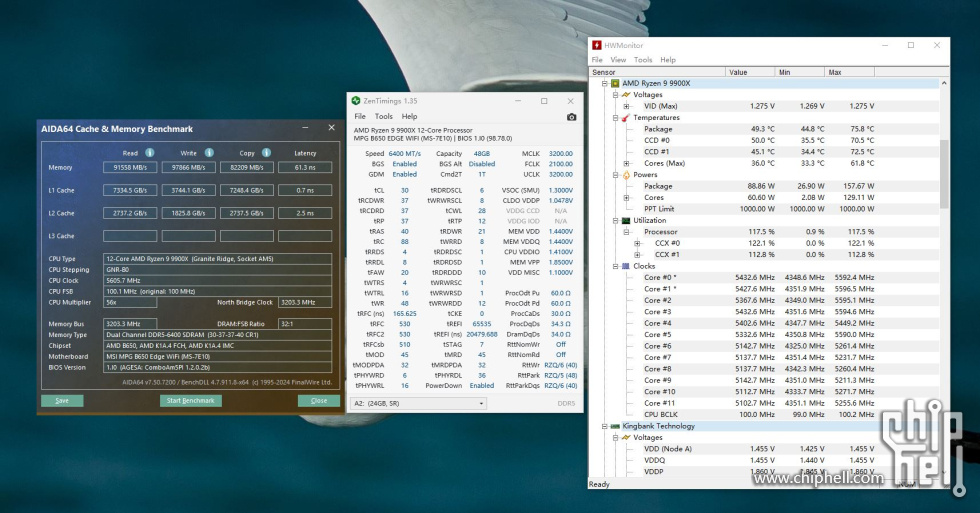Click the North Bridge Clock 3203.3 MHz field
This screenshot has height=513, width=980.
coord(305,302)
